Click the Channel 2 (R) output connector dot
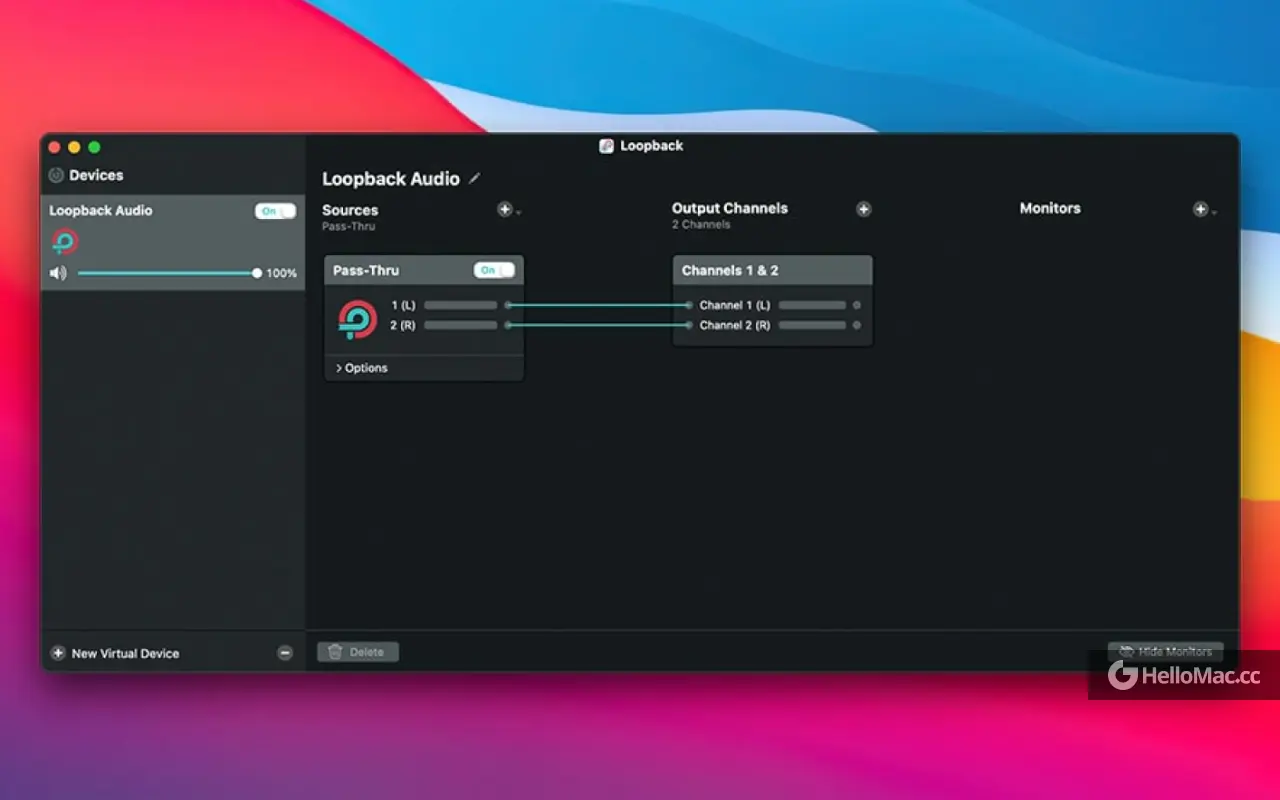The height and width of the screenshot is (800, 1280). coord(857,325)
